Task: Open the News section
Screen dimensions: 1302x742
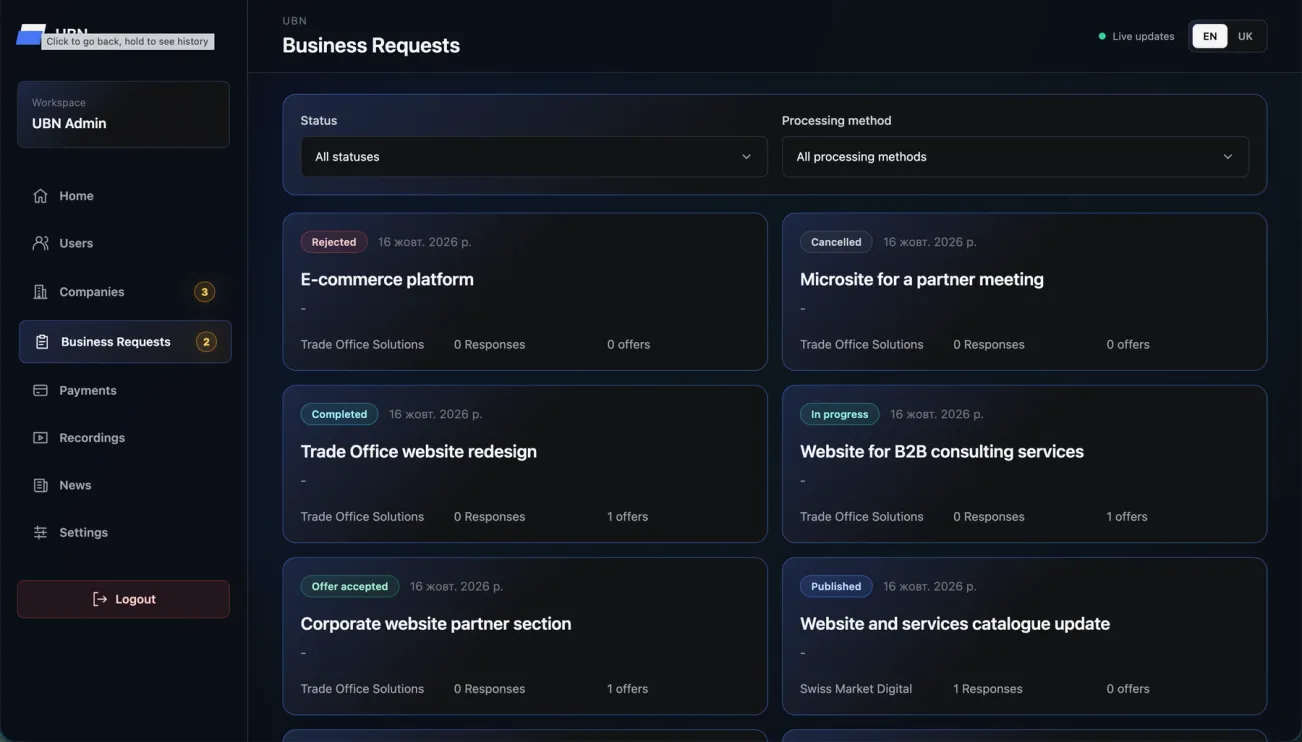Action: (124, 485)
